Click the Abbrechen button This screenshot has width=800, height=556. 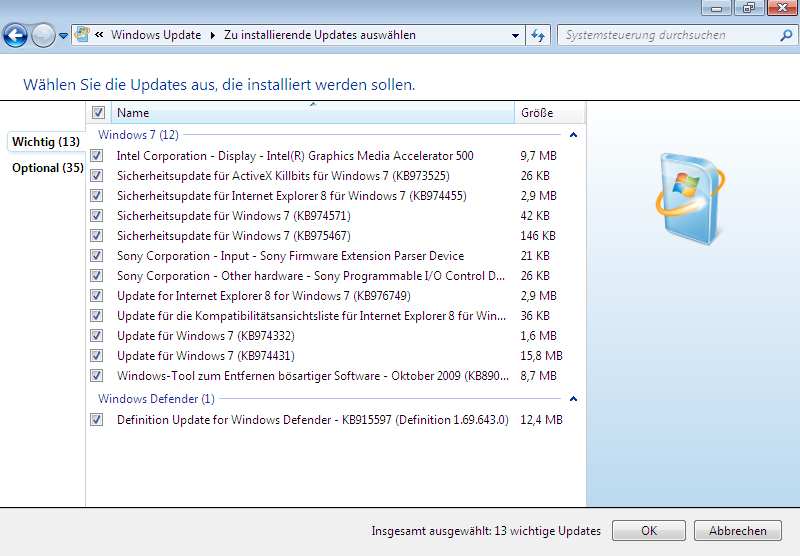737,530
